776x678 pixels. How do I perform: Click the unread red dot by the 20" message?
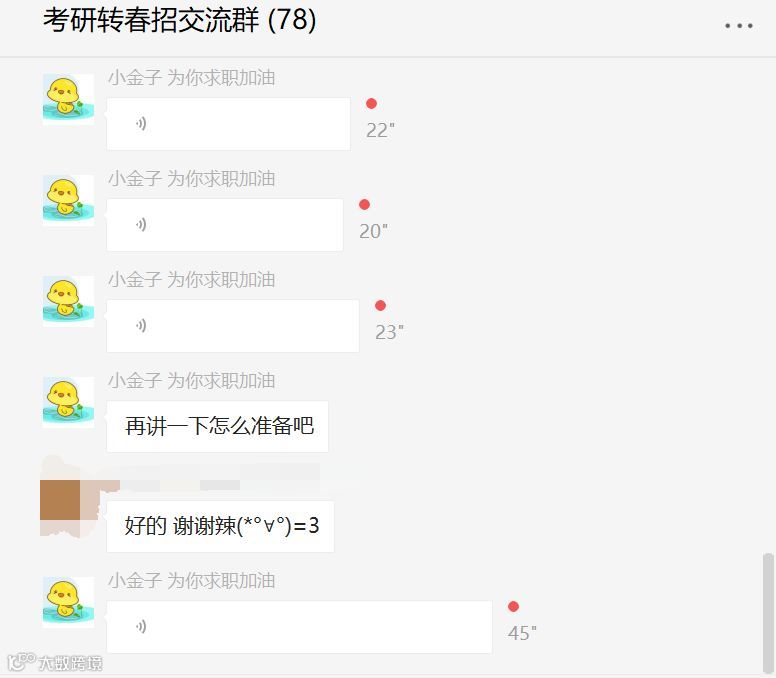click(364, 204)
